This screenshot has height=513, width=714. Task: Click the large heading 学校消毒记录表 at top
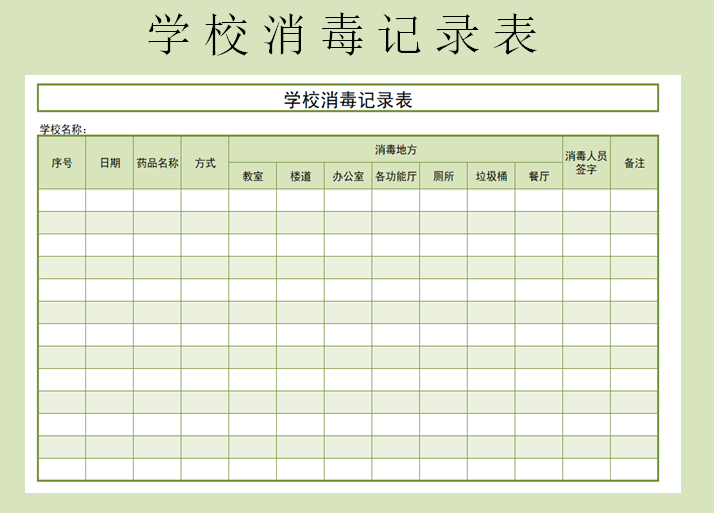point(343,34)
